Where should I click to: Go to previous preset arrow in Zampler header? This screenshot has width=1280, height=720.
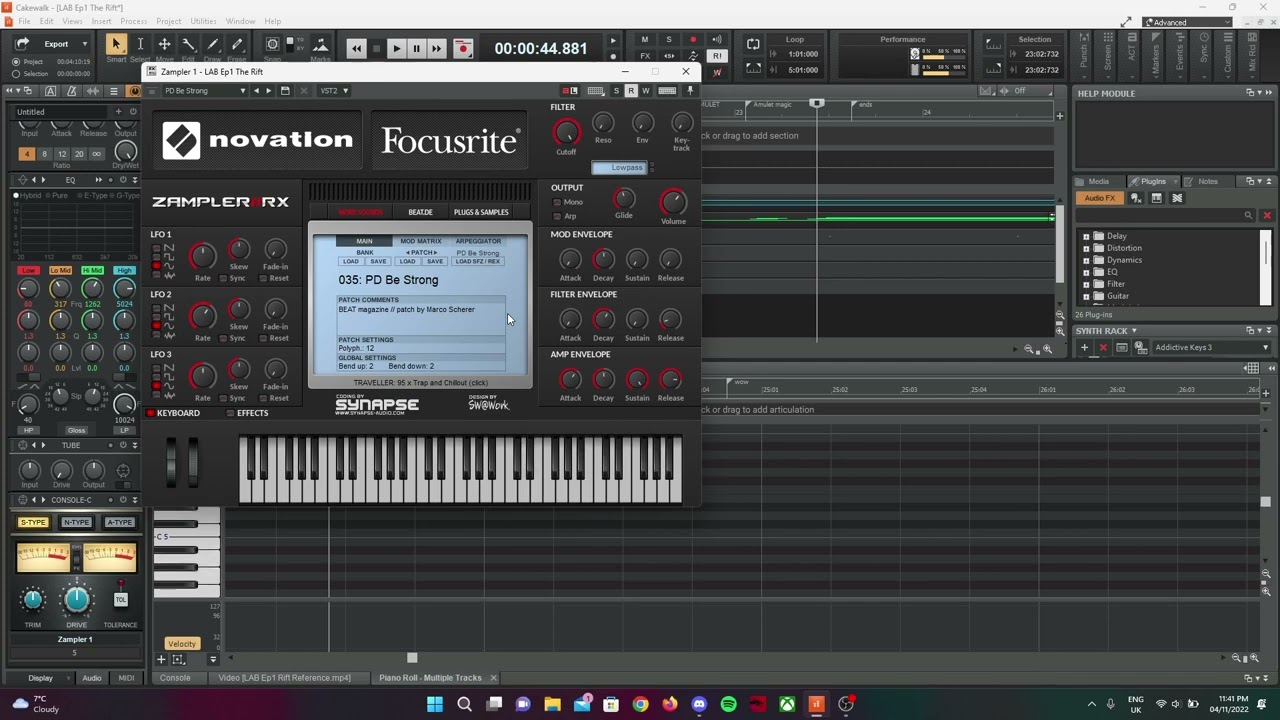[x=256, y=91]
